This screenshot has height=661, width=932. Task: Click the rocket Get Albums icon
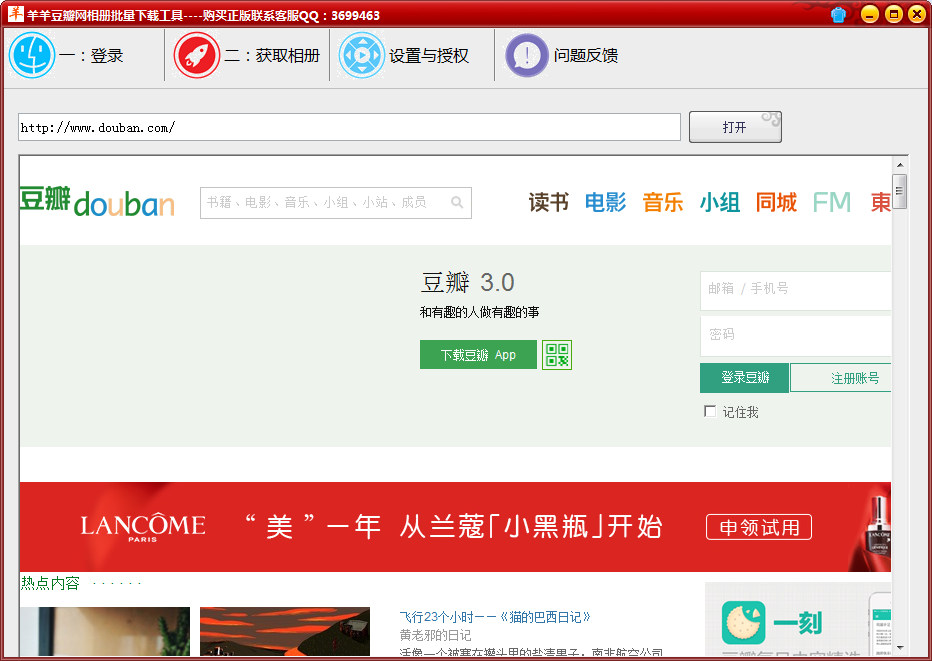pyautogui.click(x=197, y=56)
